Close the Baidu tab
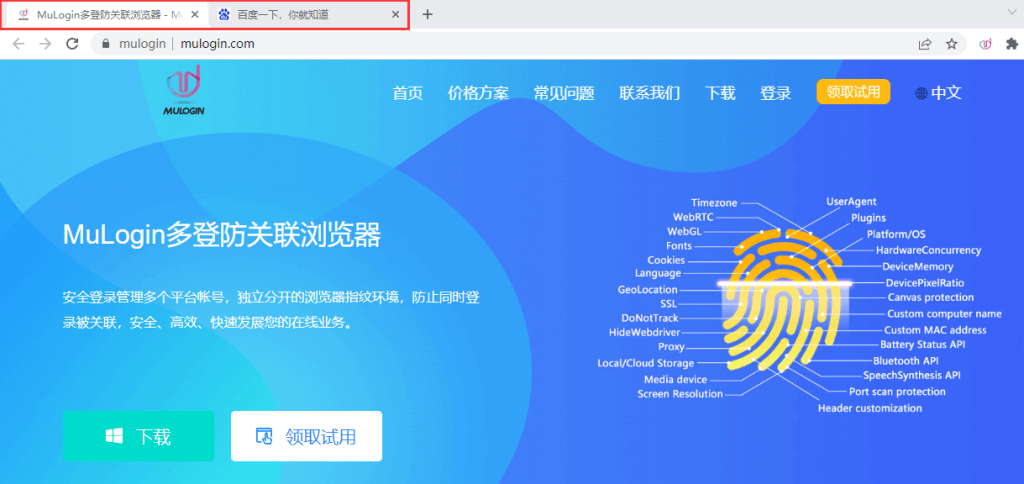The height and width of the screenshot is (484, 1024). pyautogui.click(x=395, y=14)
